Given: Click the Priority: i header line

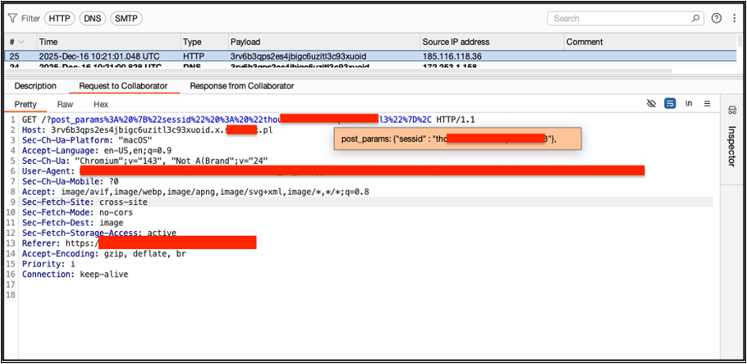Looking at the screenshot, I should pyautogui.click(x=49, y=264).
